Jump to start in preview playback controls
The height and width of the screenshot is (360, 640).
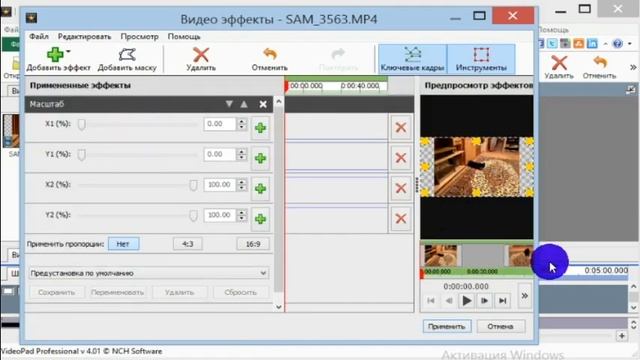tap(431, 301)
